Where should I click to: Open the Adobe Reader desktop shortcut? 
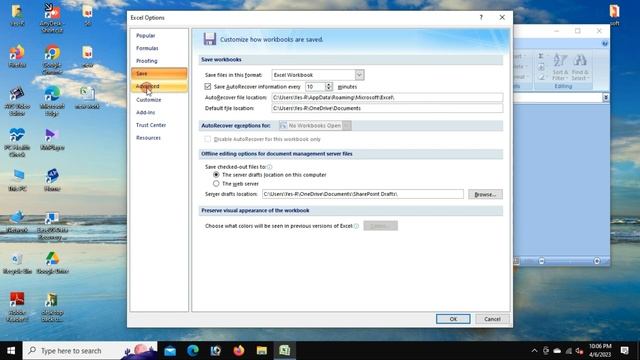[17, 307]
